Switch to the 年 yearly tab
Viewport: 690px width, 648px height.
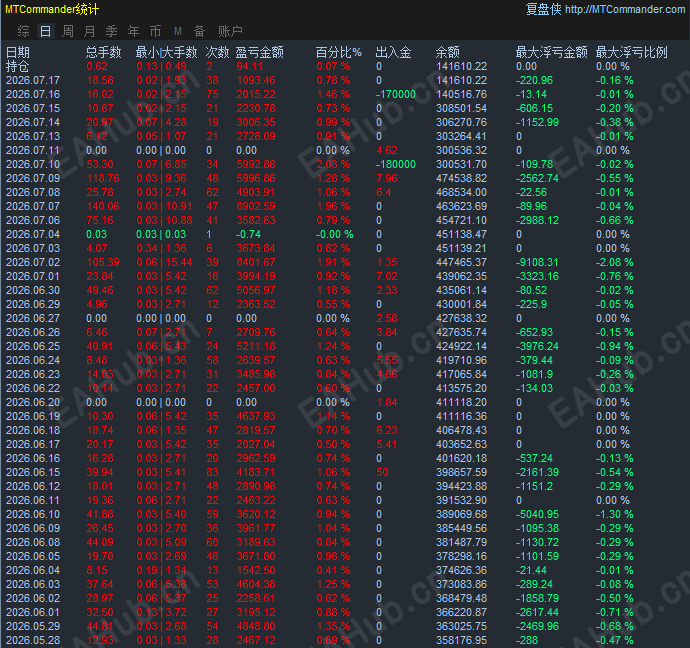(133, 31)
